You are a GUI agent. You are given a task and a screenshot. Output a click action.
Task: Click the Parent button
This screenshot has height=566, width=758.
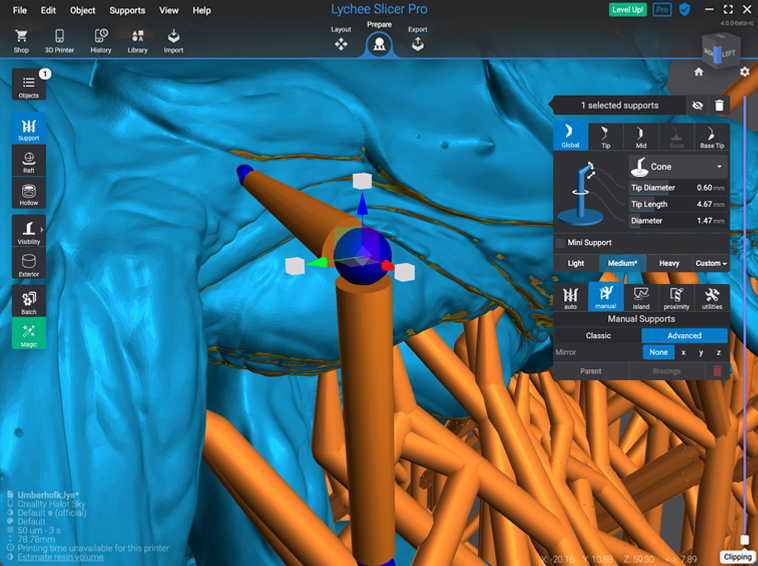591,371
